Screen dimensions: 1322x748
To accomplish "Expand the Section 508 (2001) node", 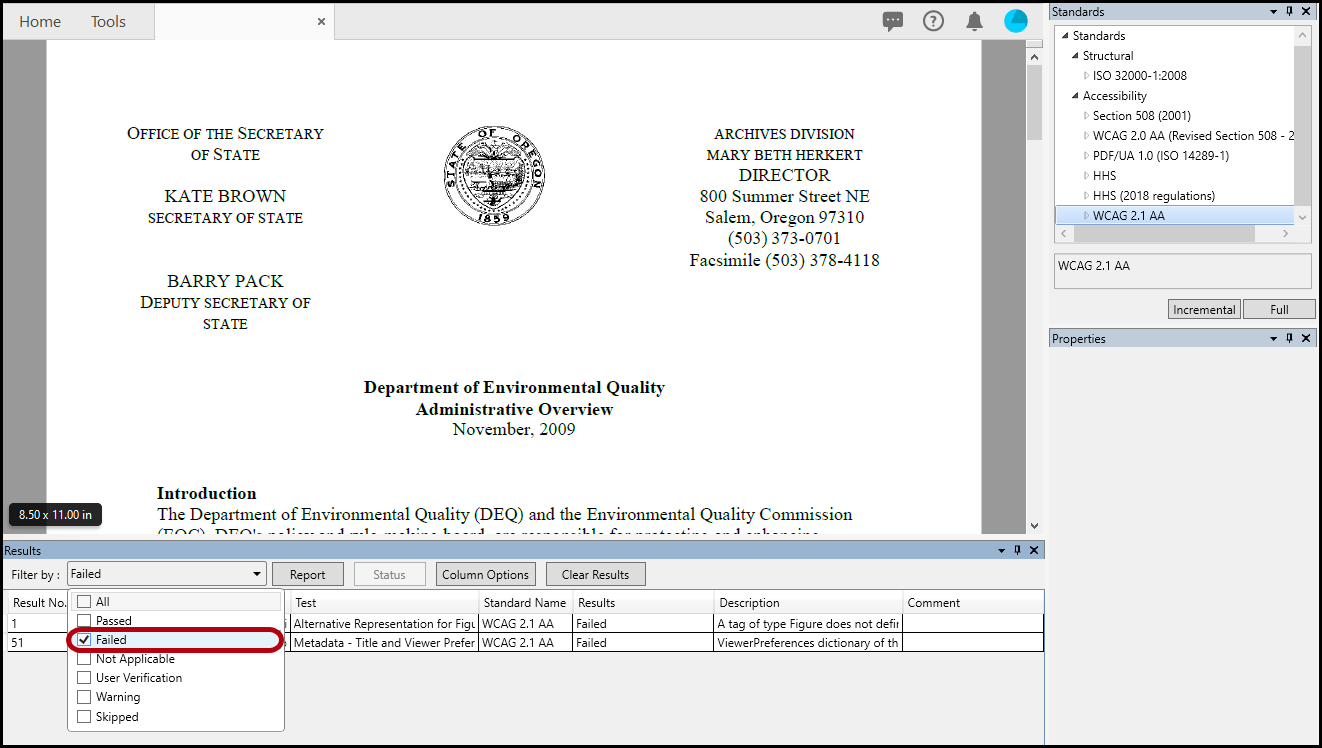I will click(x=1086, y=116).
